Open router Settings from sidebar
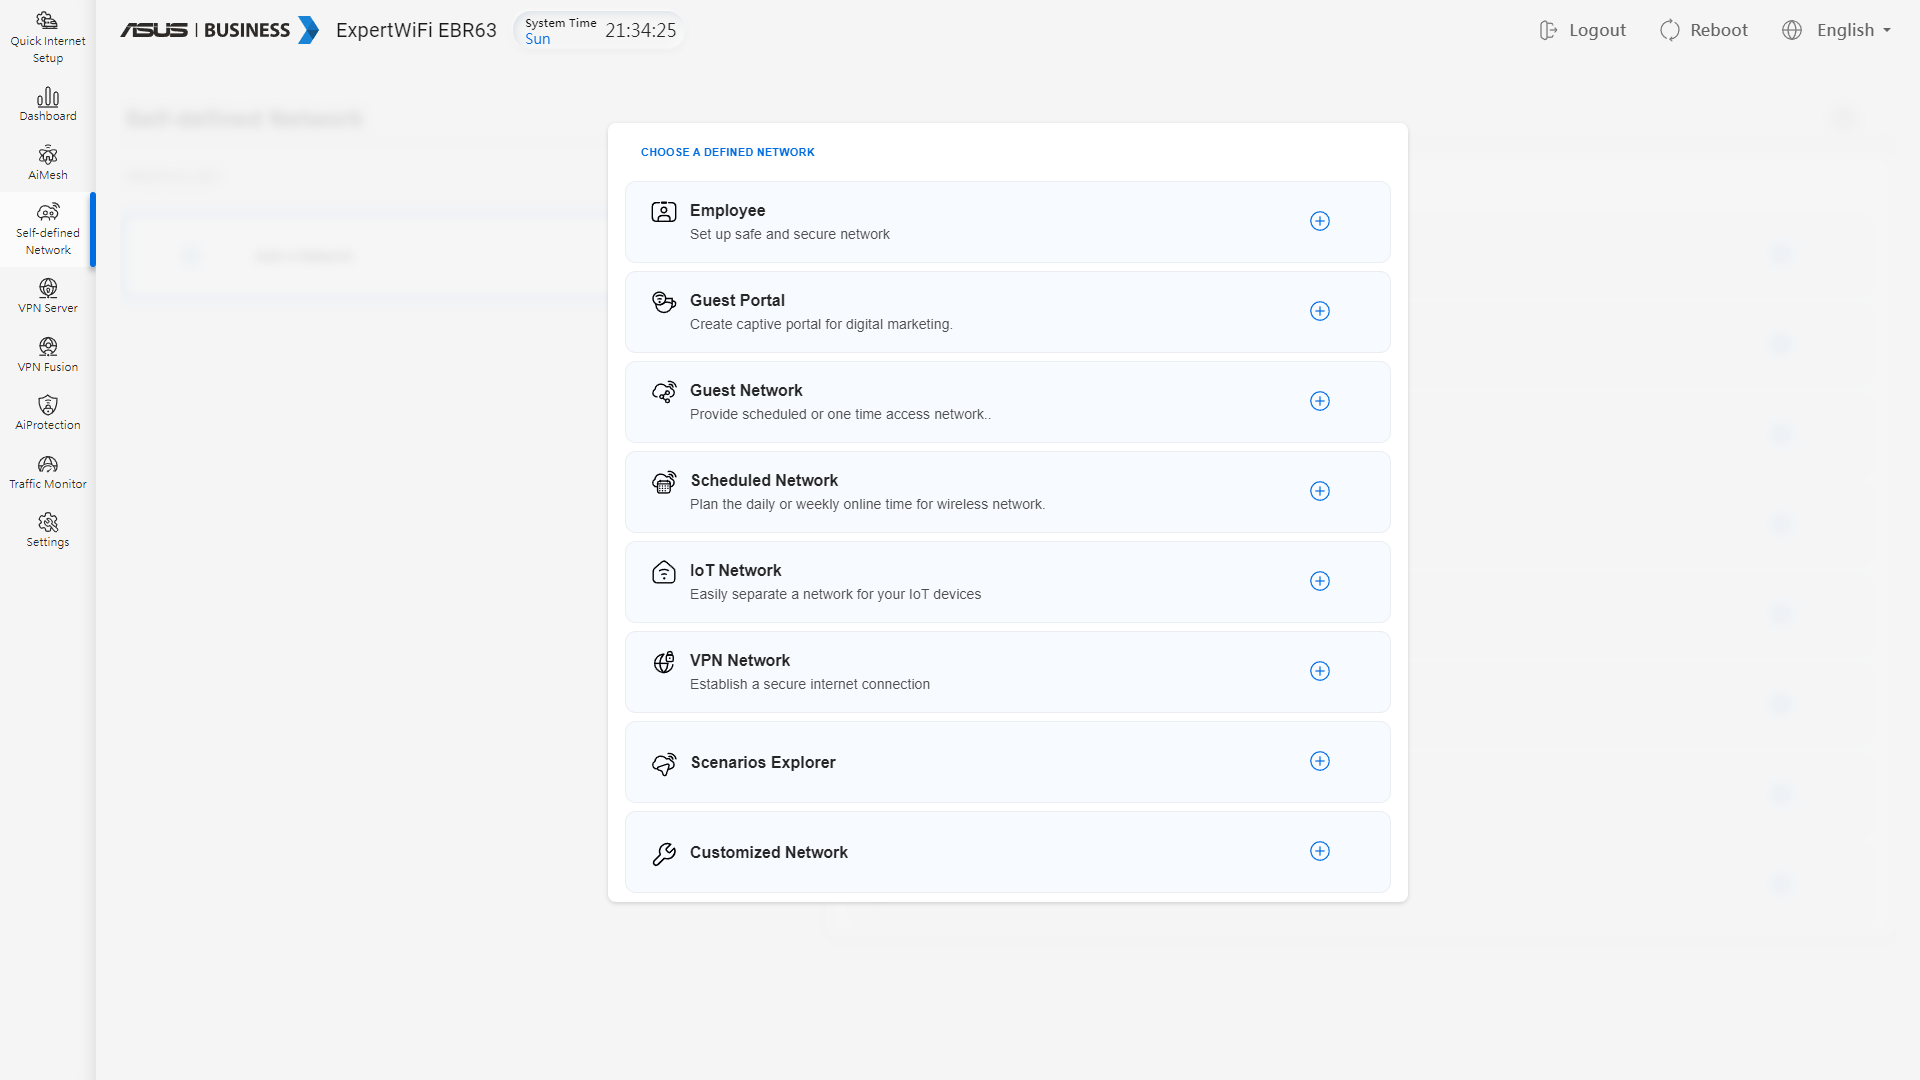The image size is (1920, 1080). [x=47, y=530]
